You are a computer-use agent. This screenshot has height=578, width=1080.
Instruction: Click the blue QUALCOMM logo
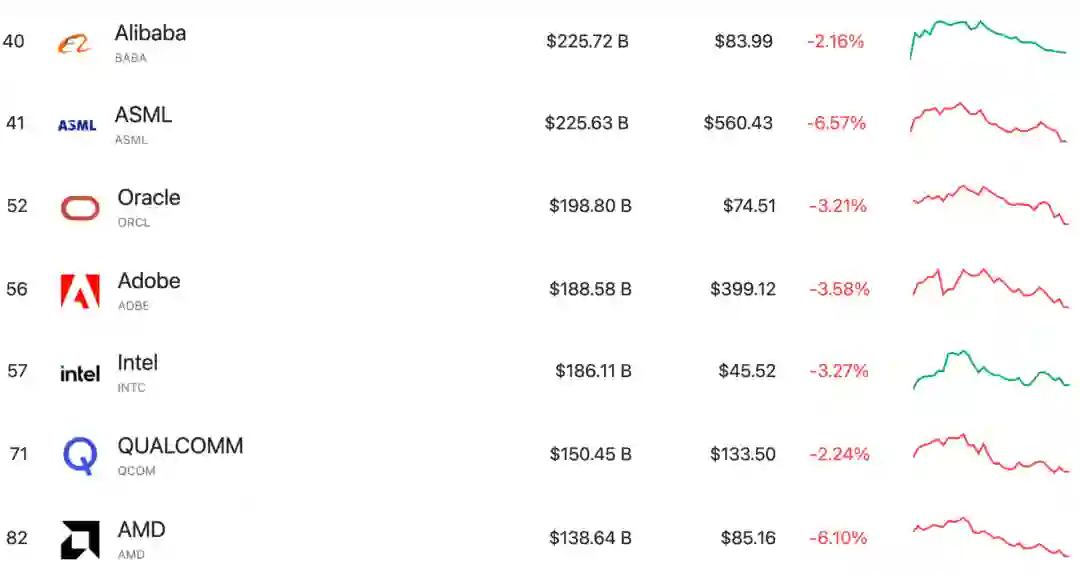pyautogui.click(x=80, y=456)
